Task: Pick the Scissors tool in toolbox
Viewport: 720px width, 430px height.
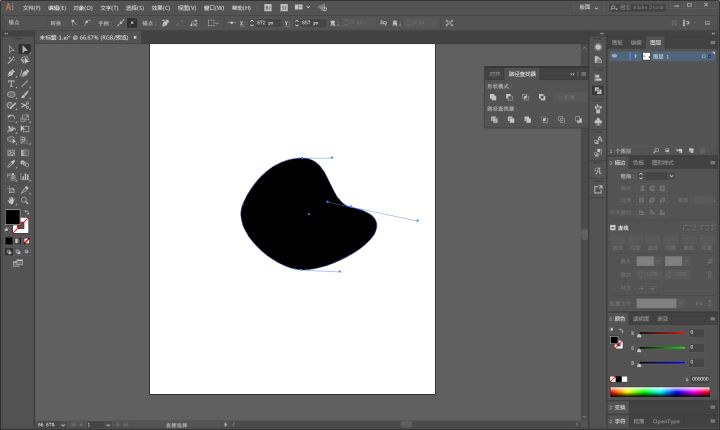Action: click(25, 106)
